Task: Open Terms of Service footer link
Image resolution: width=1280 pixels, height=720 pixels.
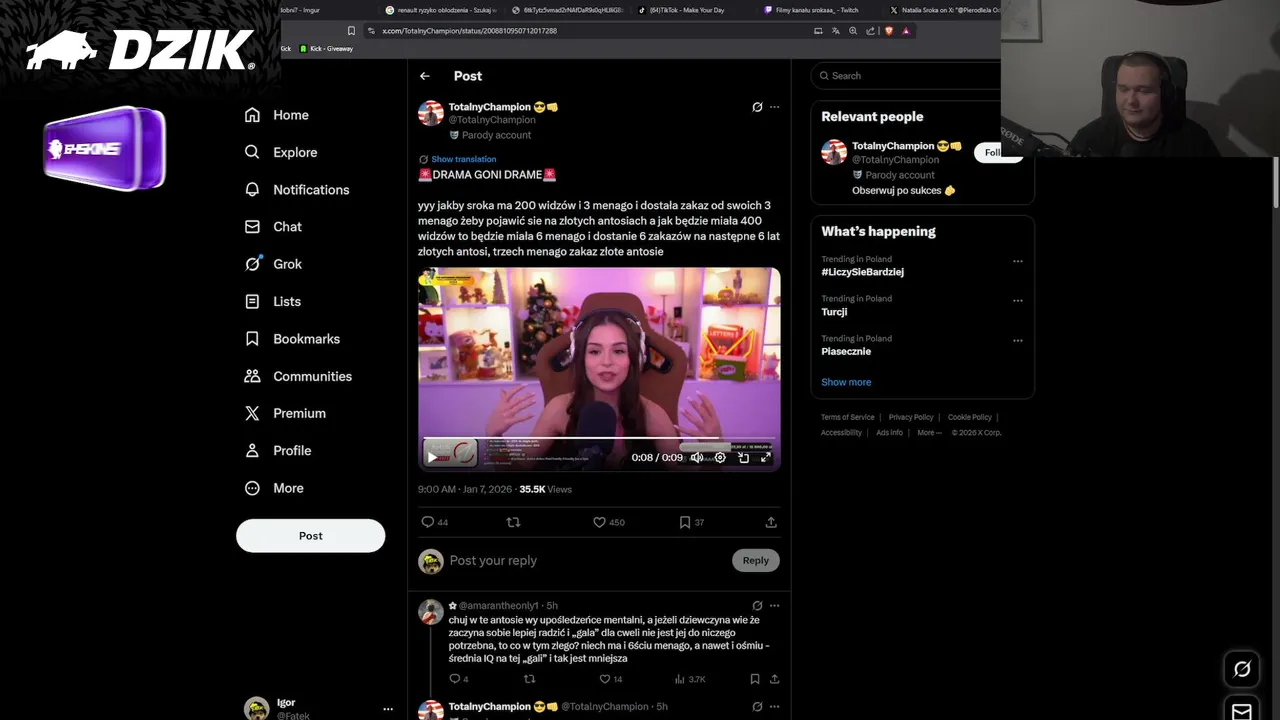Action: tap(848, 417)
